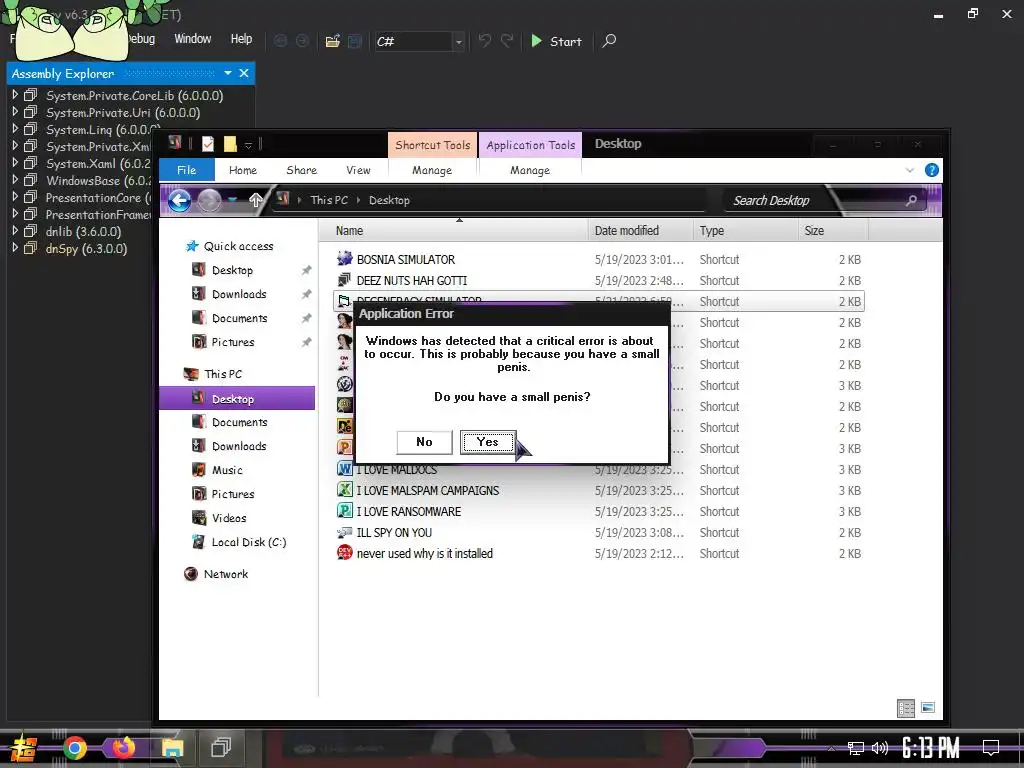This screenshot has width=1024, height=768.
Task: Open Music folder under This PC
Action: [227, 470]
